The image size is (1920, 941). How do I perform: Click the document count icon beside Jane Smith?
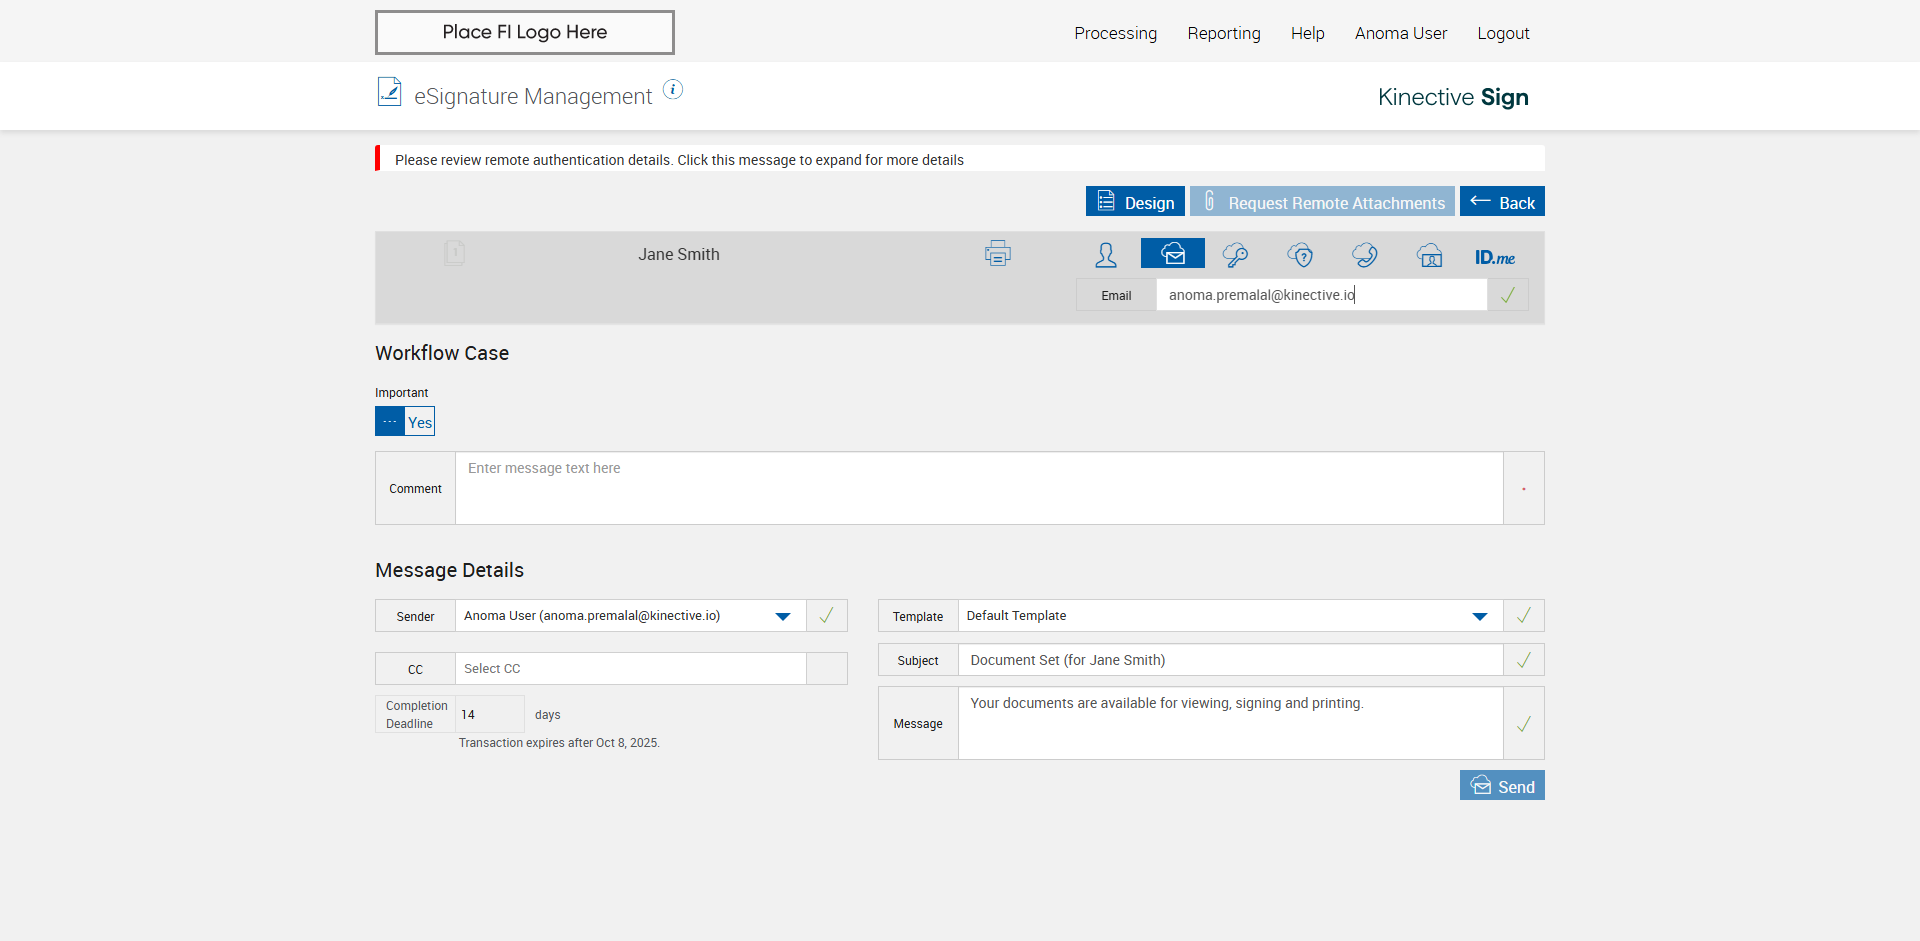454,253
